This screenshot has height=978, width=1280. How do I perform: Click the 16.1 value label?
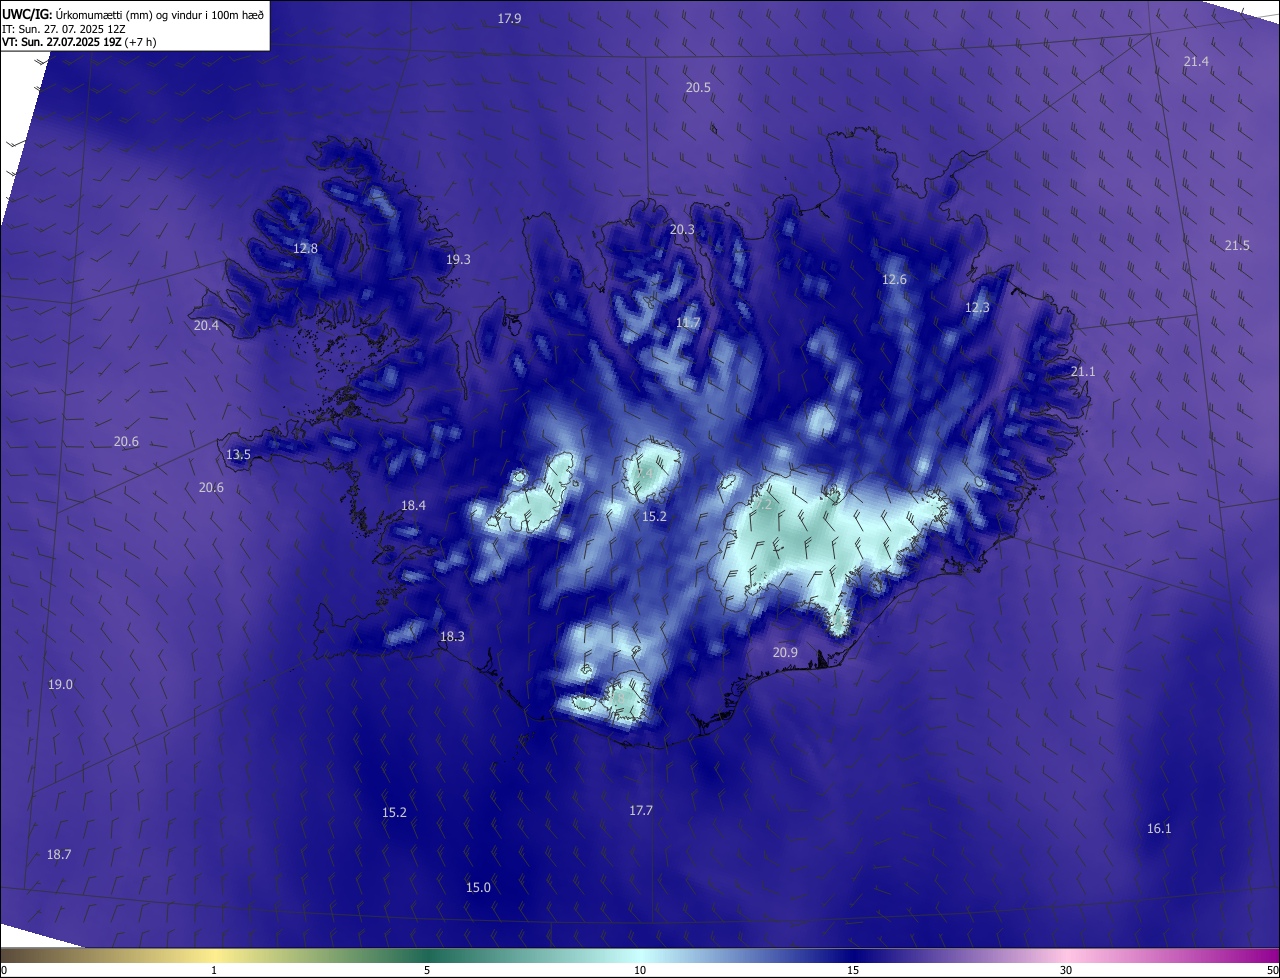click(x=1159, y=829)
